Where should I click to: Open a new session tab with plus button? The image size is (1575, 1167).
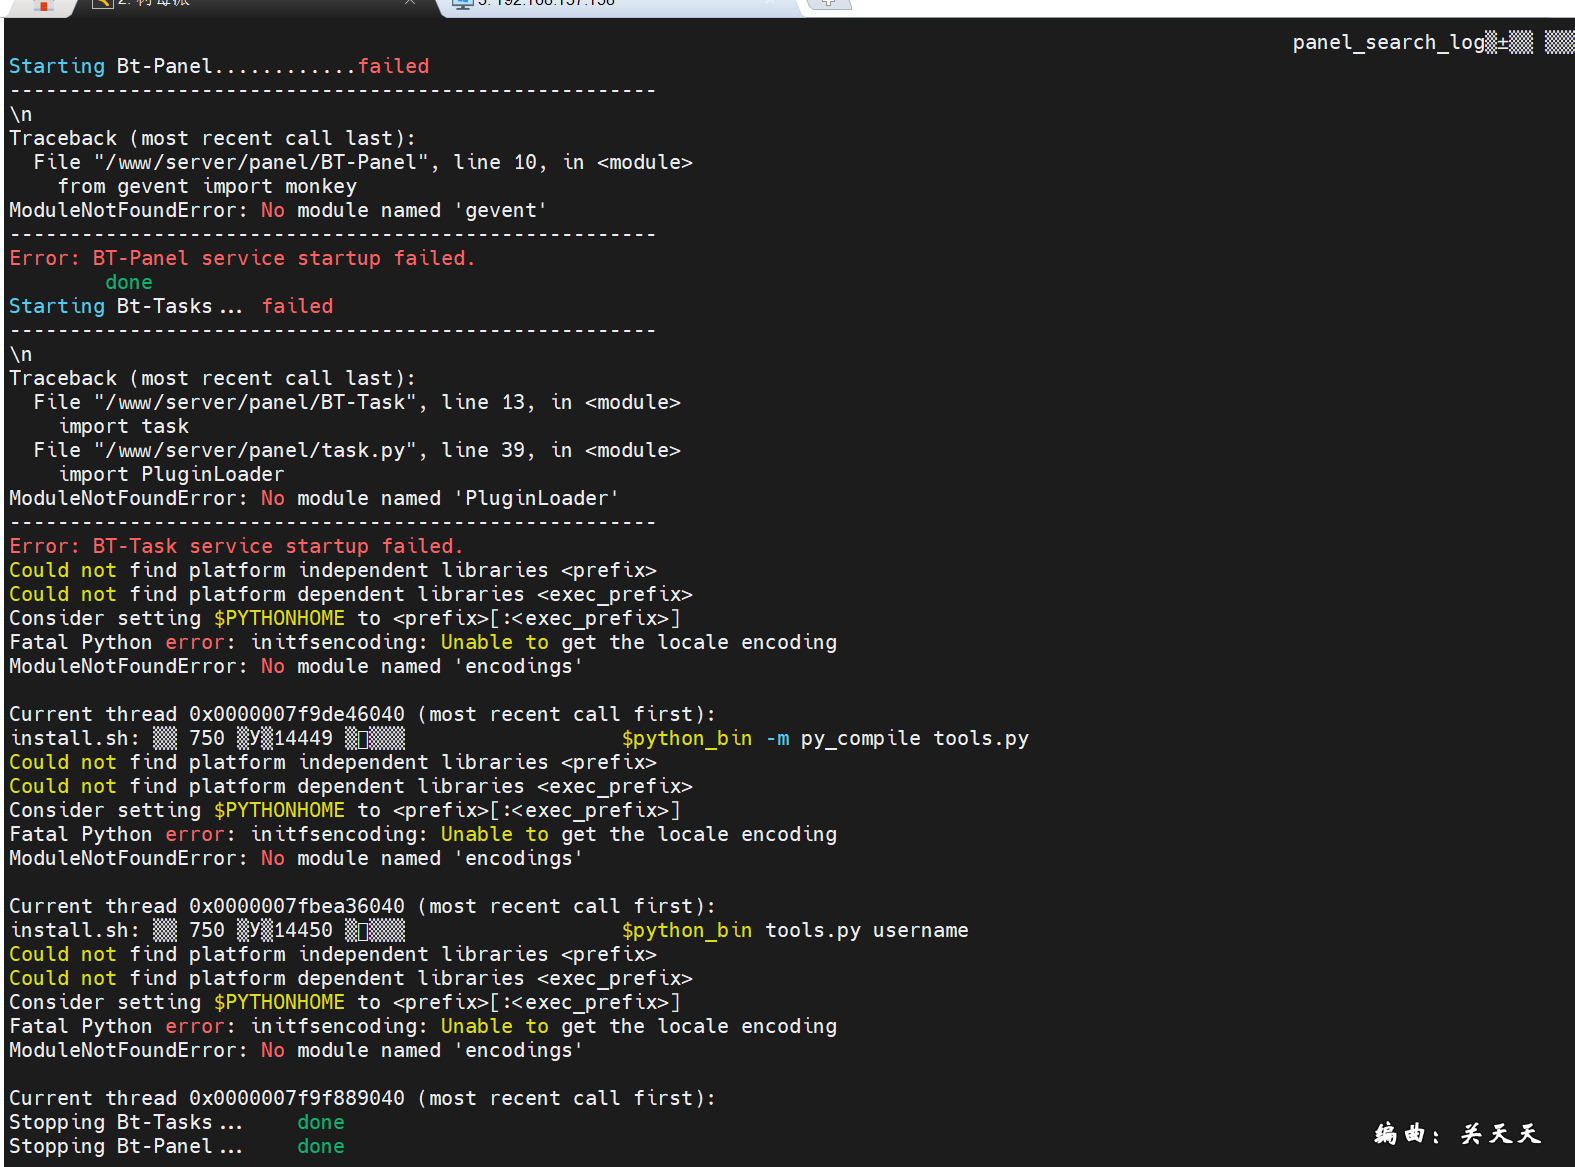coord(828,3)
